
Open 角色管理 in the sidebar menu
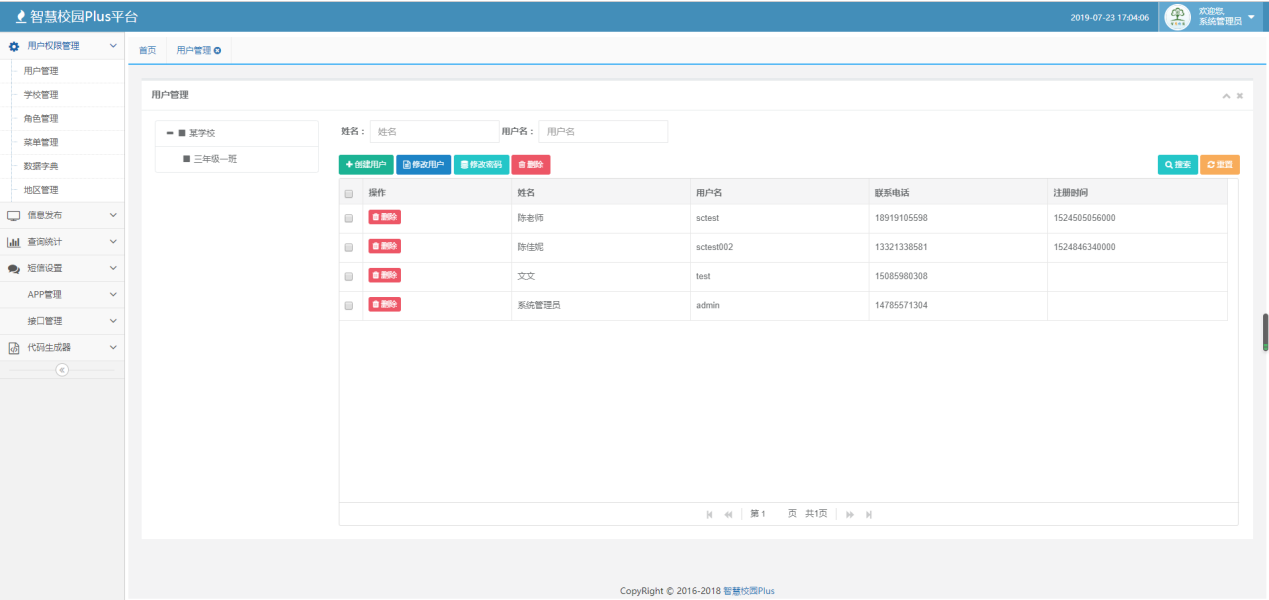click(41, 118)
